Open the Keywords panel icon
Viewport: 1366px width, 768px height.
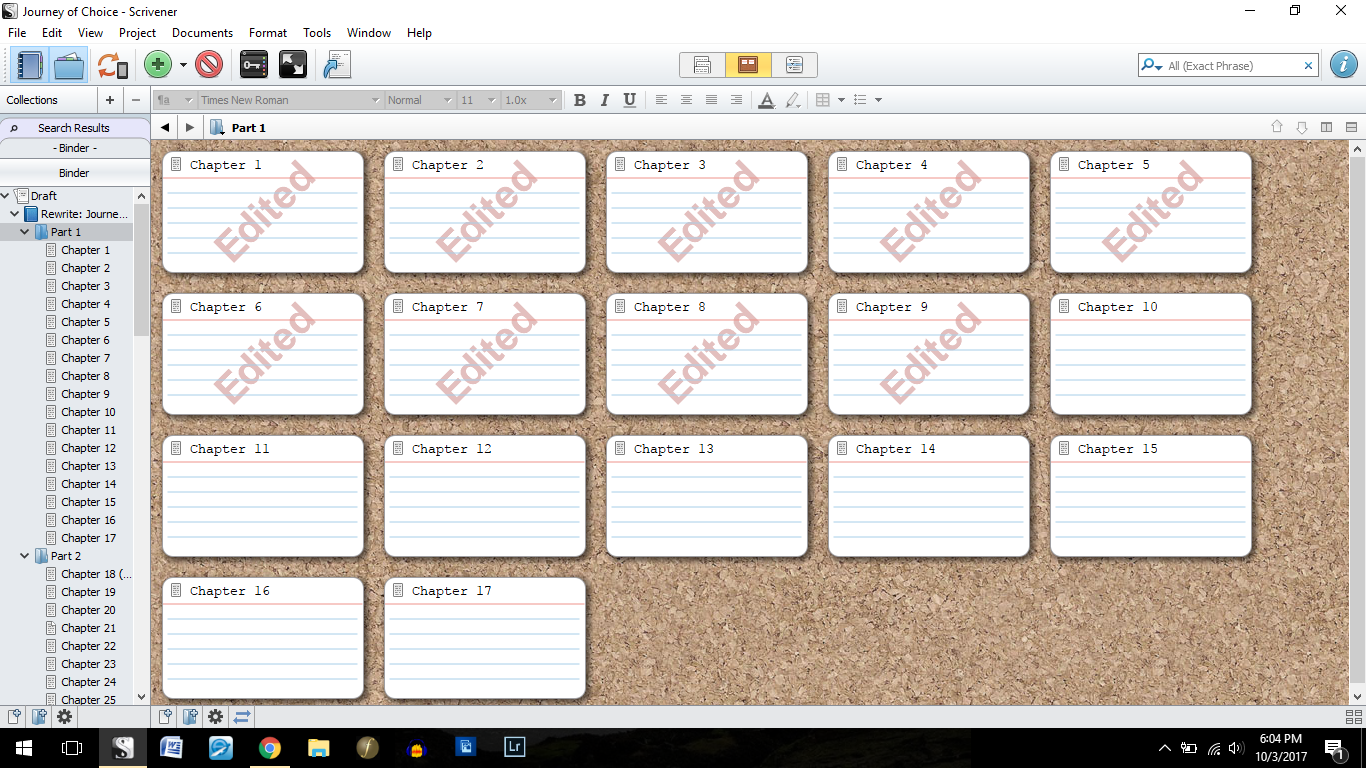pos(254,66)
